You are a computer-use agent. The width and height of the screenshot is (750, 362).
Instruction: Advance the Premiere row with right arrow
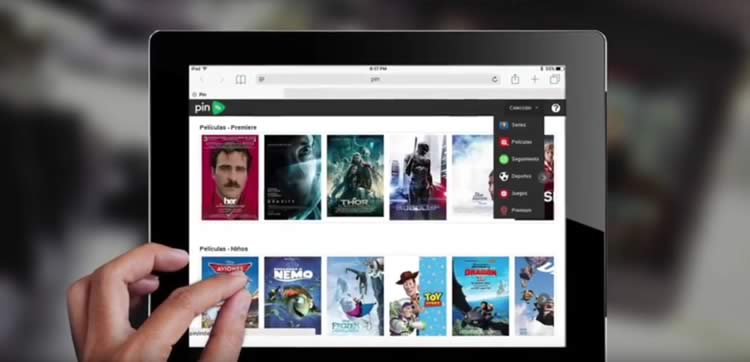542,177
